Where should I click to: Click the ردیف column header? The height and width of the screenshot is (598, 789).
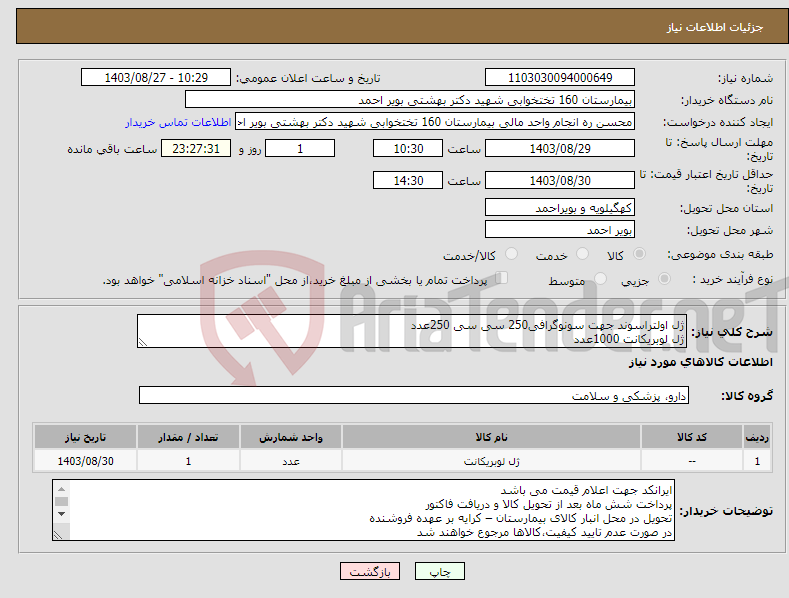[x=757, y=437]
